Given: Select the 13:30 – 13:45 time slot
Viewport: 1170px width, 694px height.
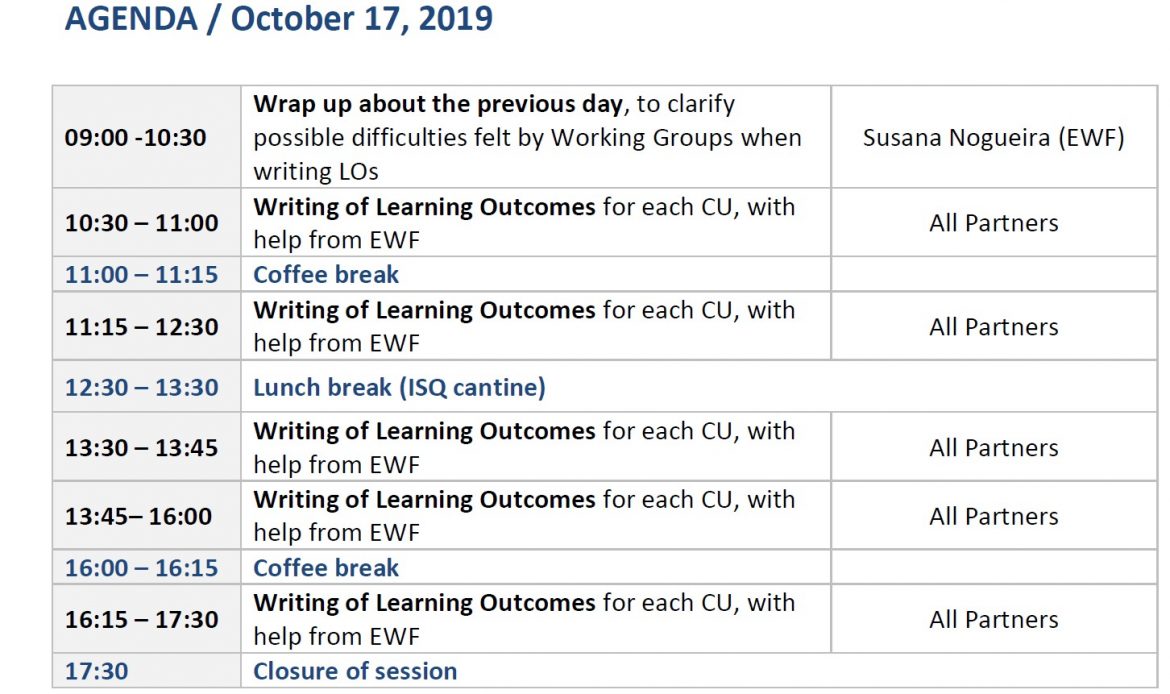Looking at the screenshot, I should 141,448.
